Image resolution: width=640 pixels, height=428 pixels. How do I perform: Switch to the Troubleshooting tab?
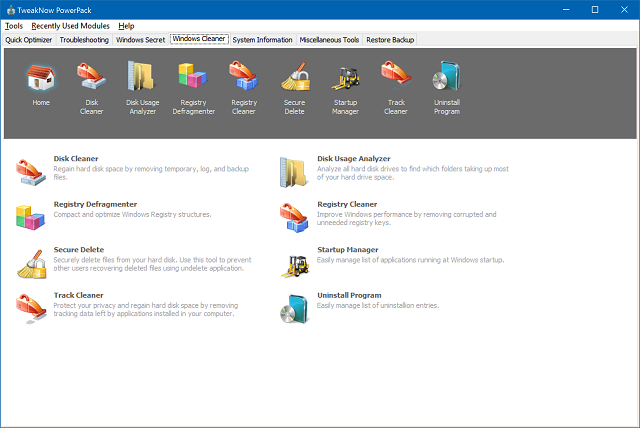pos(84,40)
